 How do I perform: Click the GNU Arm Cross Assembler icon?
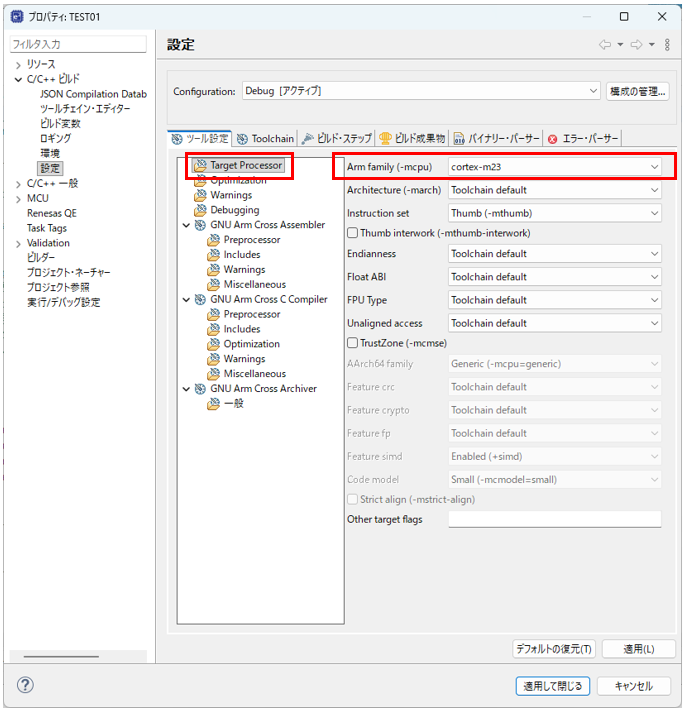(x=200, y=225)
